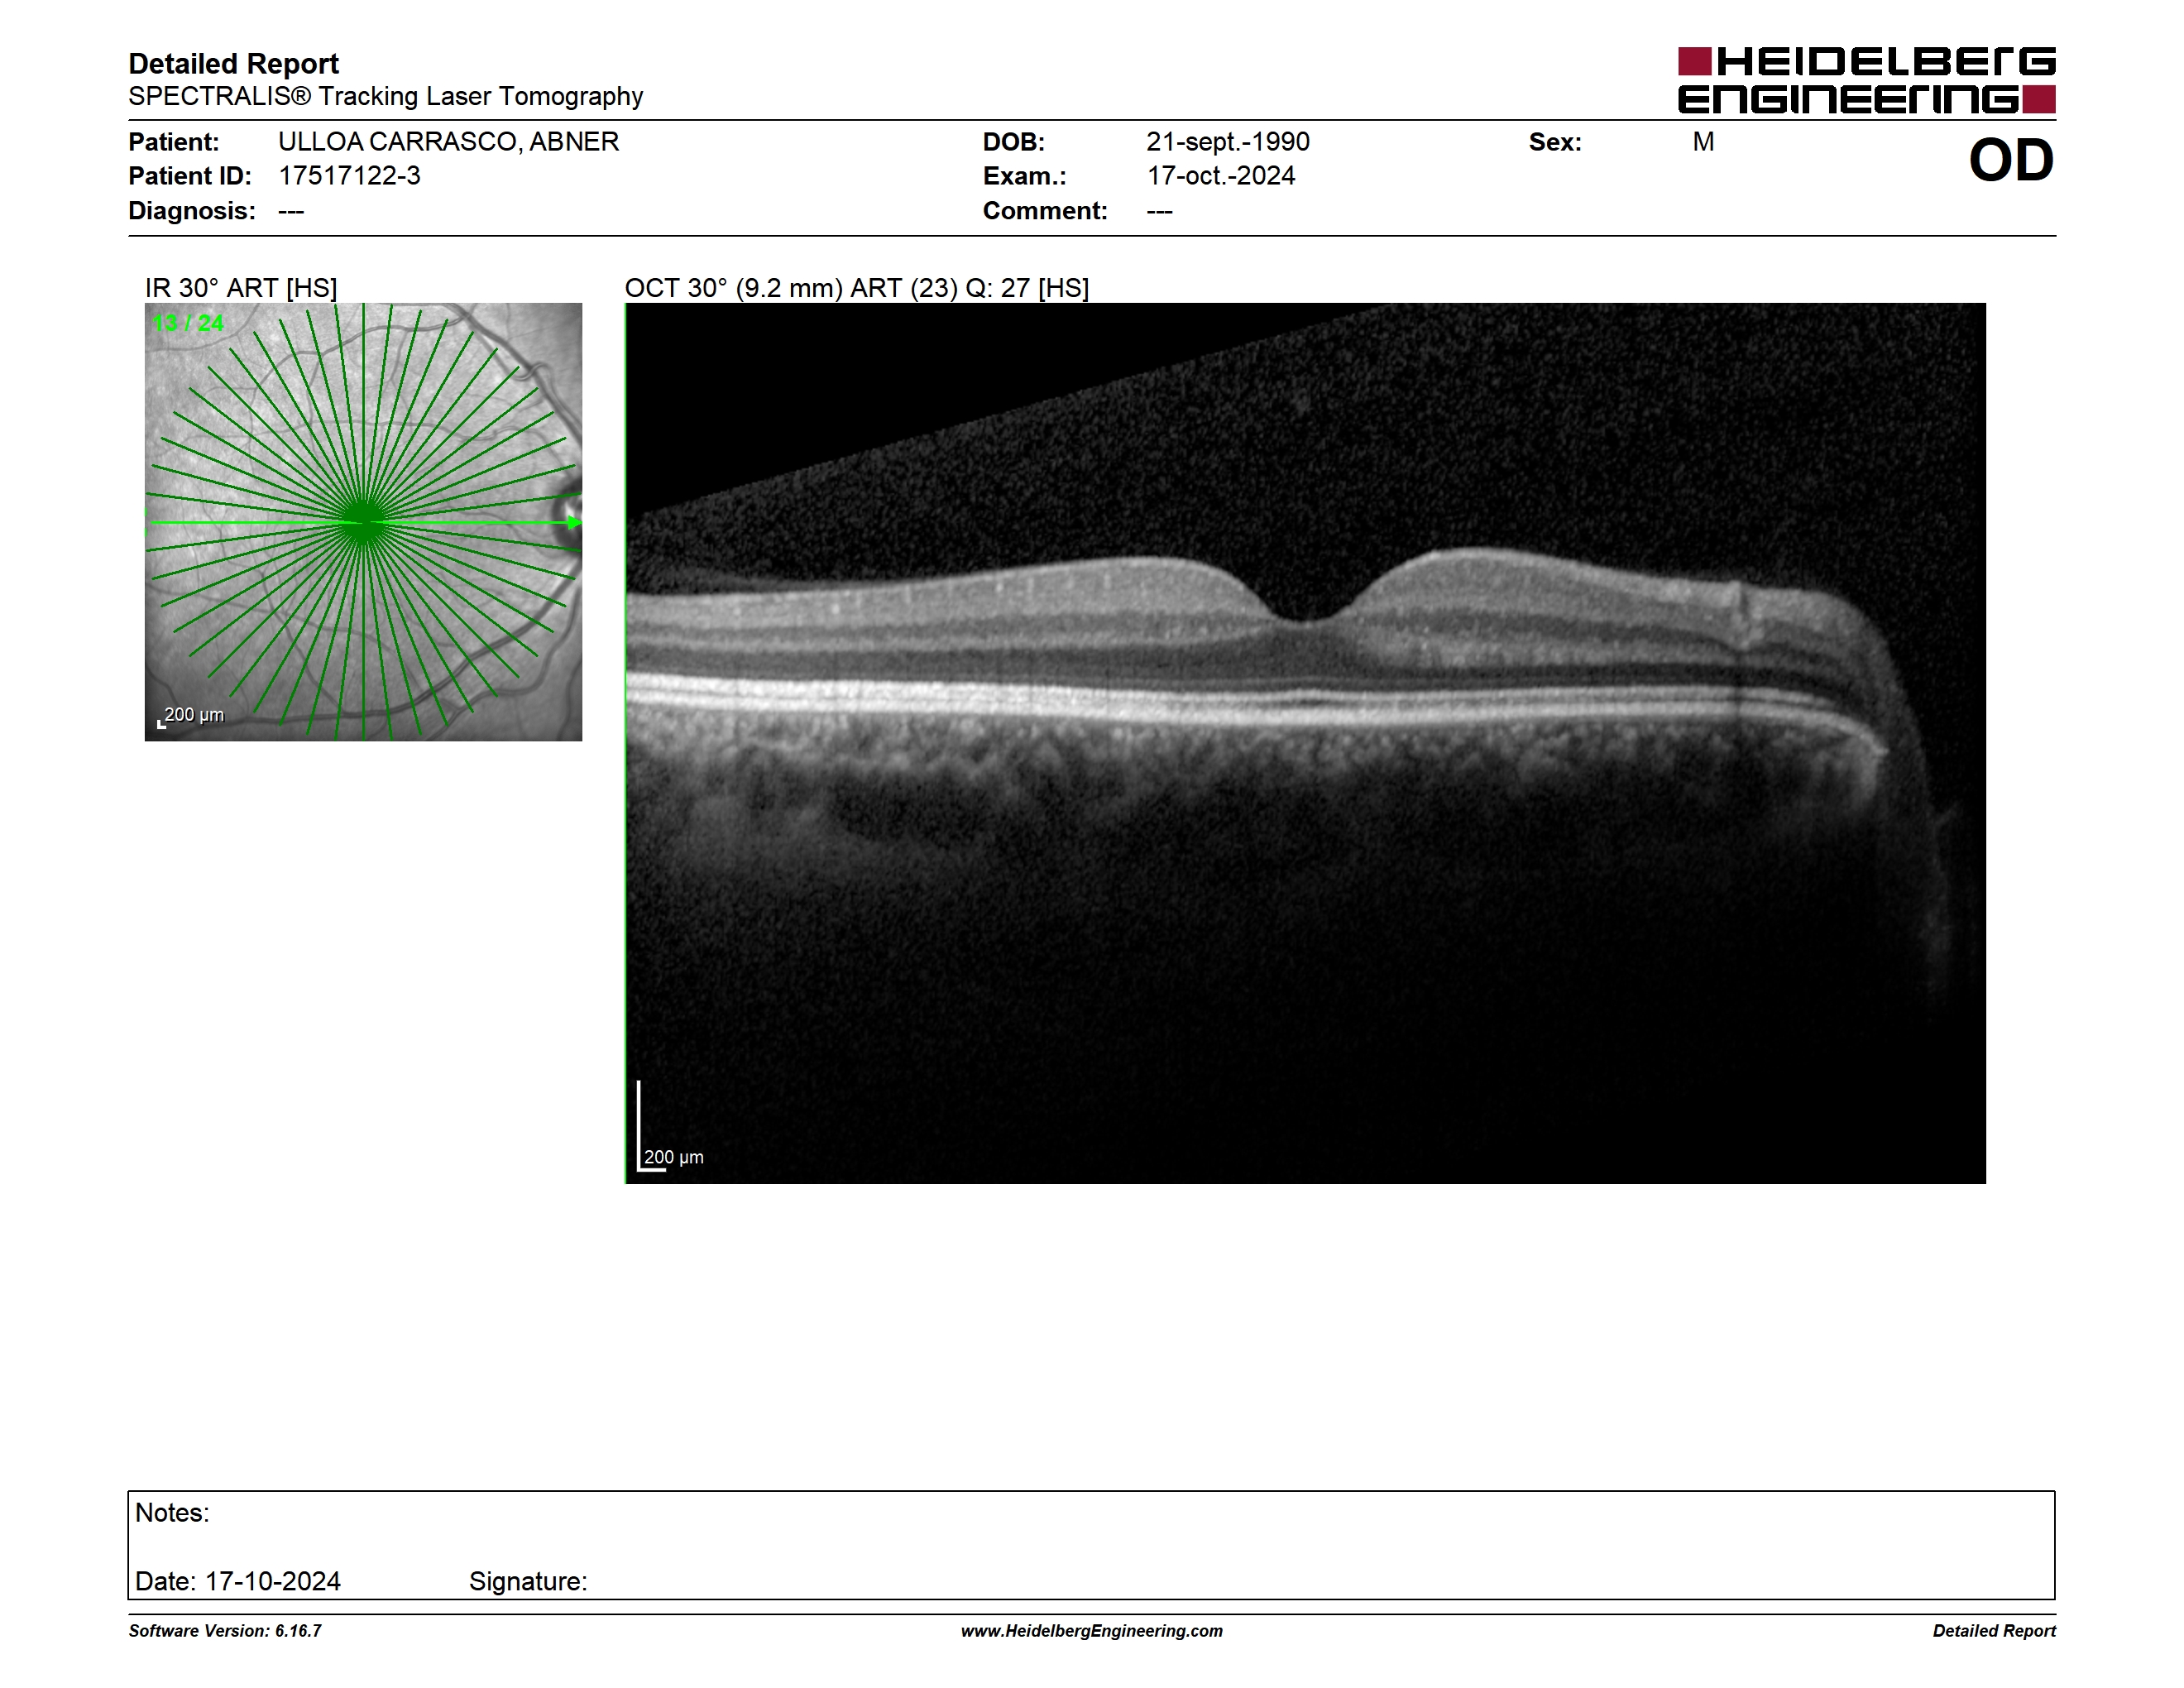Click the green scan counter '13 / 24'
This screenshot has width=2184, height=1688.
coord(188,323)
